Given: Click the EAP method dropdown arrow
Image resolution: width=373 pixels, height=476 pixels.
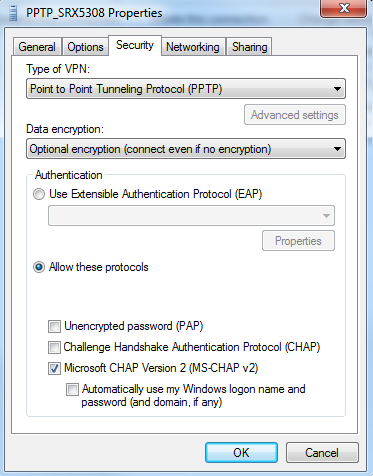Looking at the screenshot, I should point(326,216).
